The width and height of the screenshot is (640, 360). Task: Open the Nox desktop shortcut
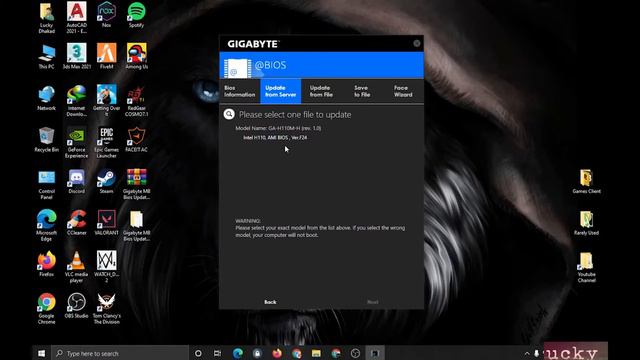click(x=107, y=15)
